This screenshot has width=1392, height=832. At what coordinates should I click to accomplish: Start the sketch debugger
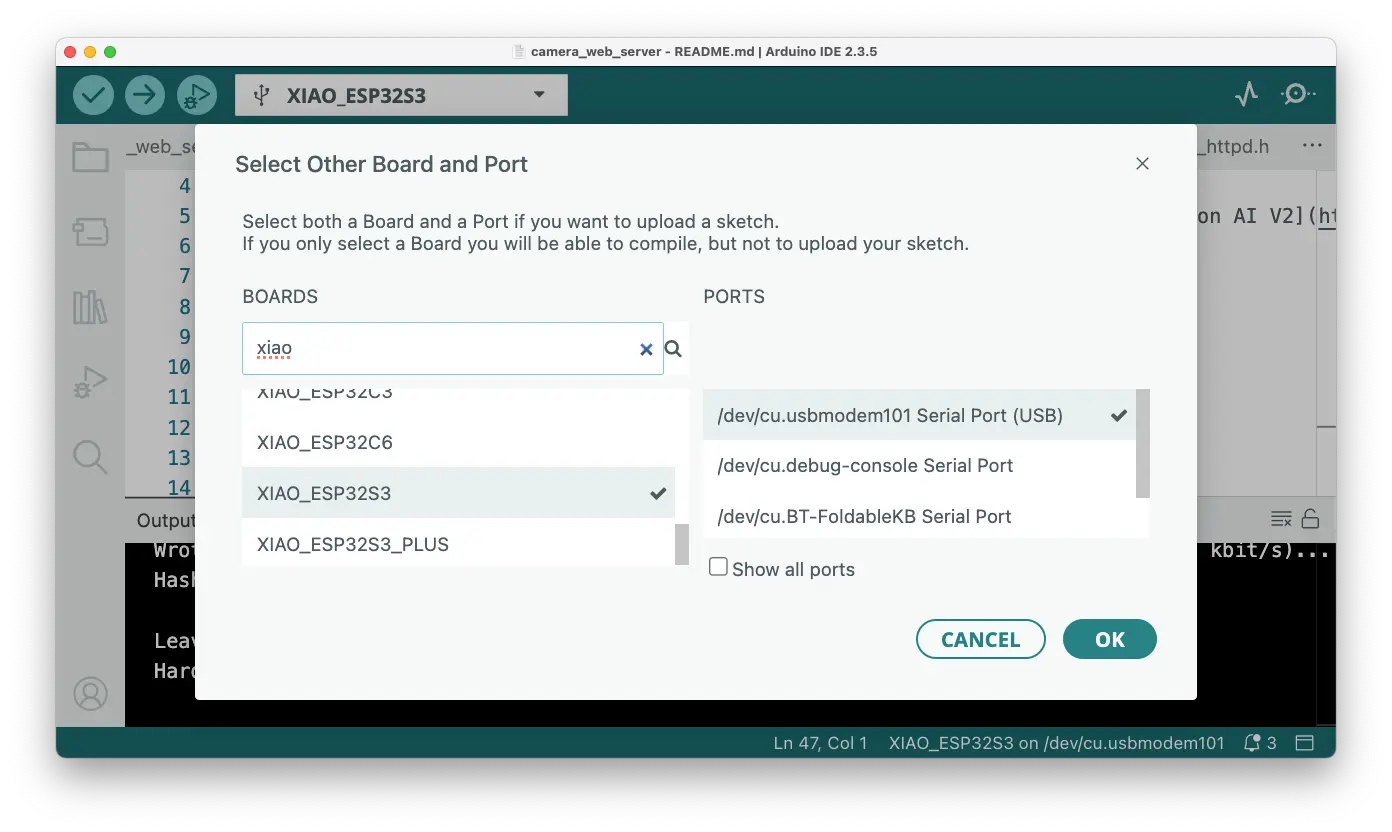coord(197,95)
